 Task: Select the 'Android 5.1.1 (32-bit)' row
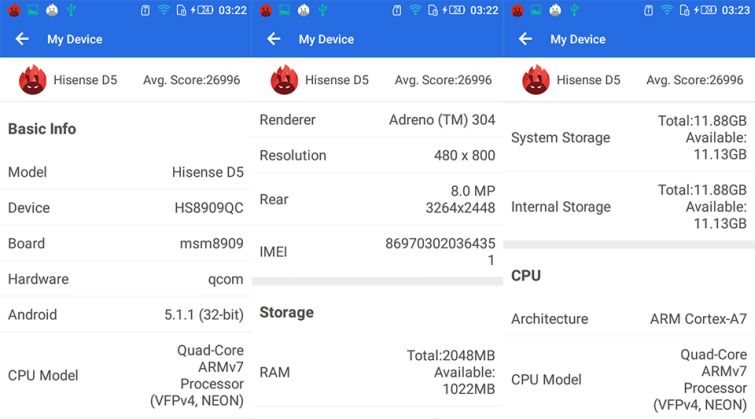click(x=126, y=314)
